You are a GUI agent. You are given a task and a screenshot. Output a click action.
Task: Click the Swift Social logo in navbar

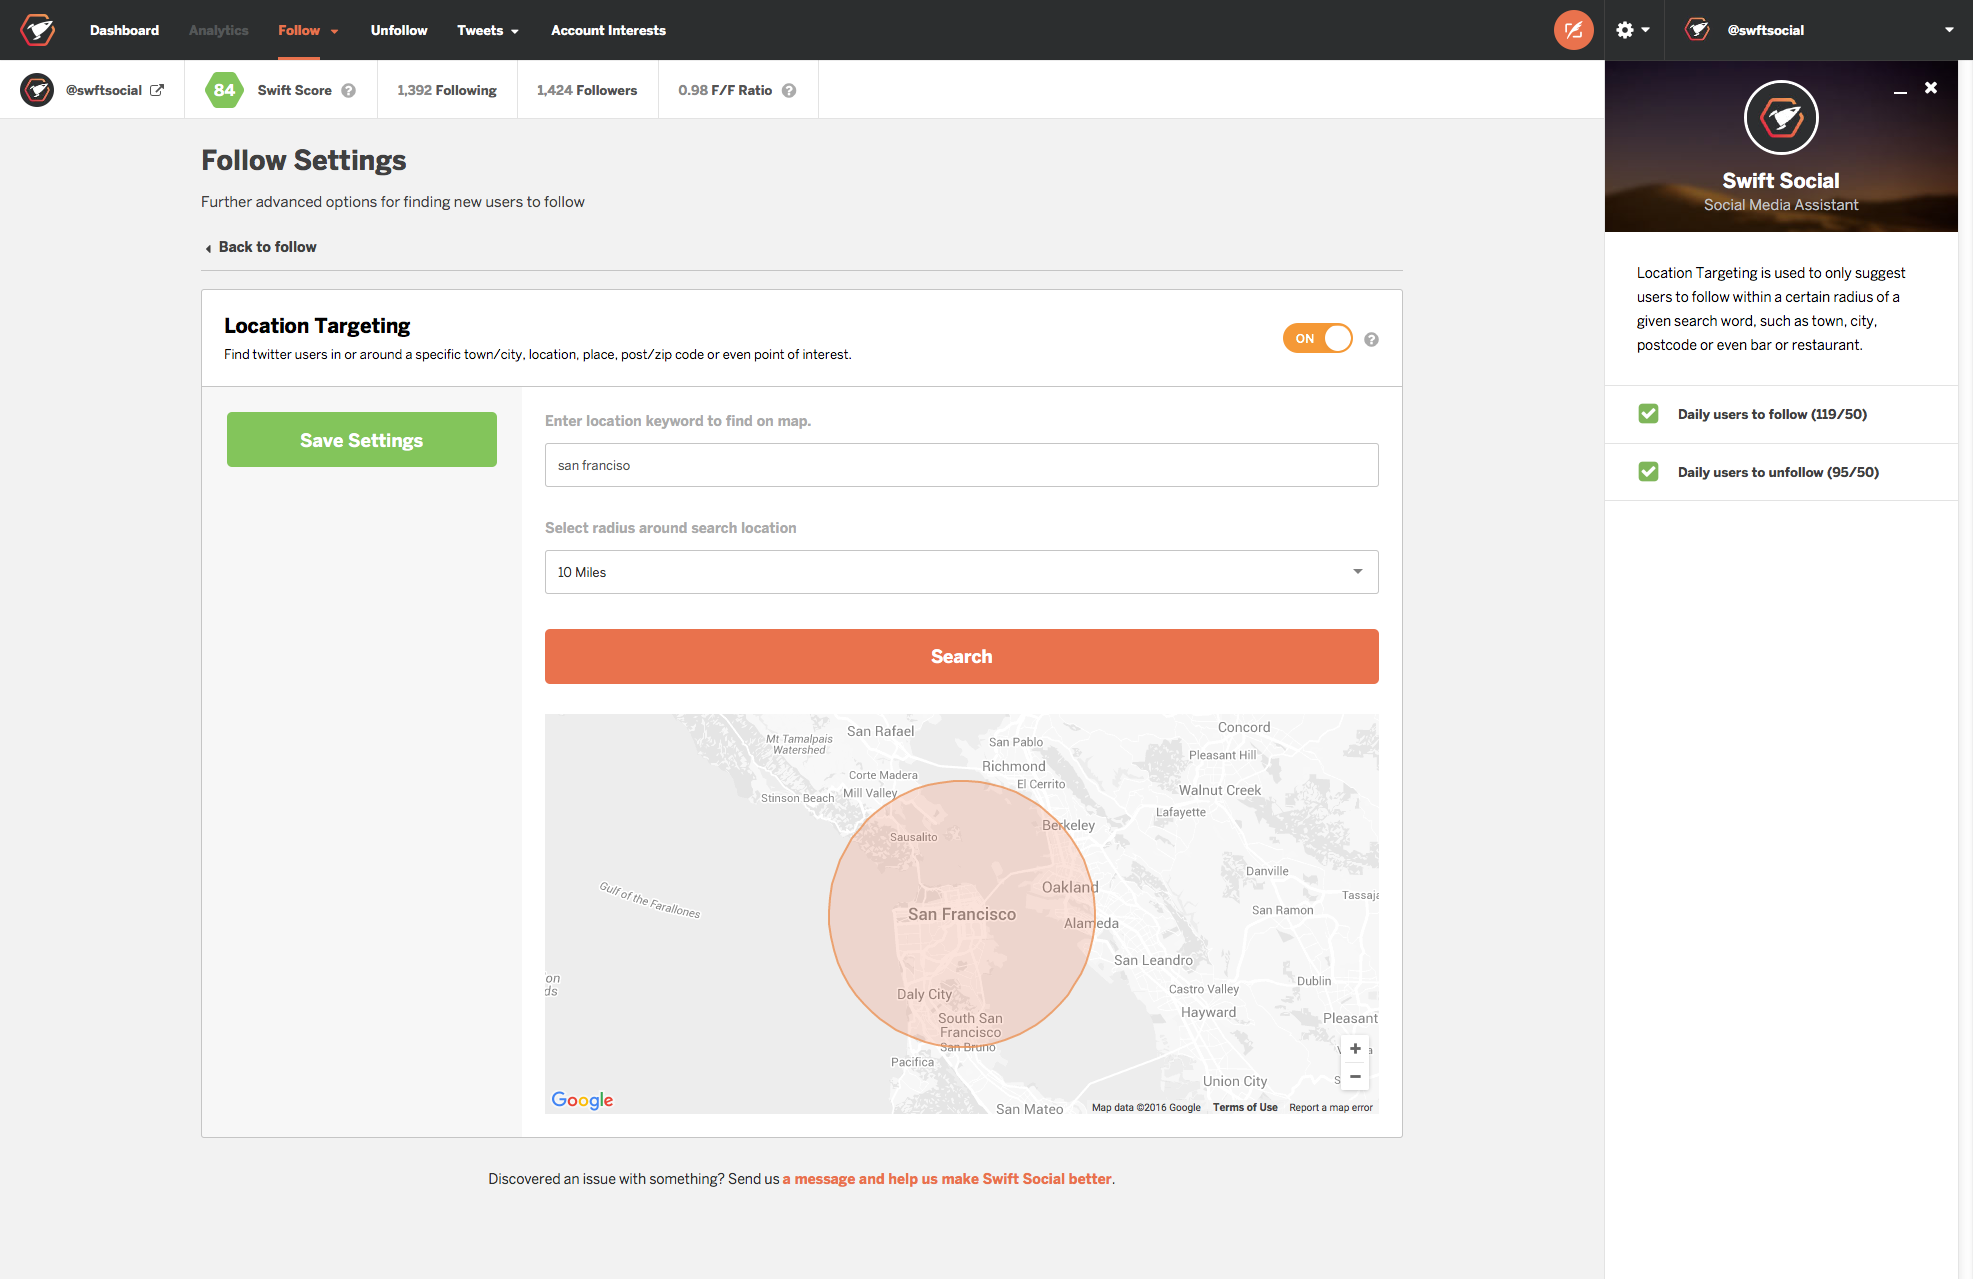coord(38,30)
